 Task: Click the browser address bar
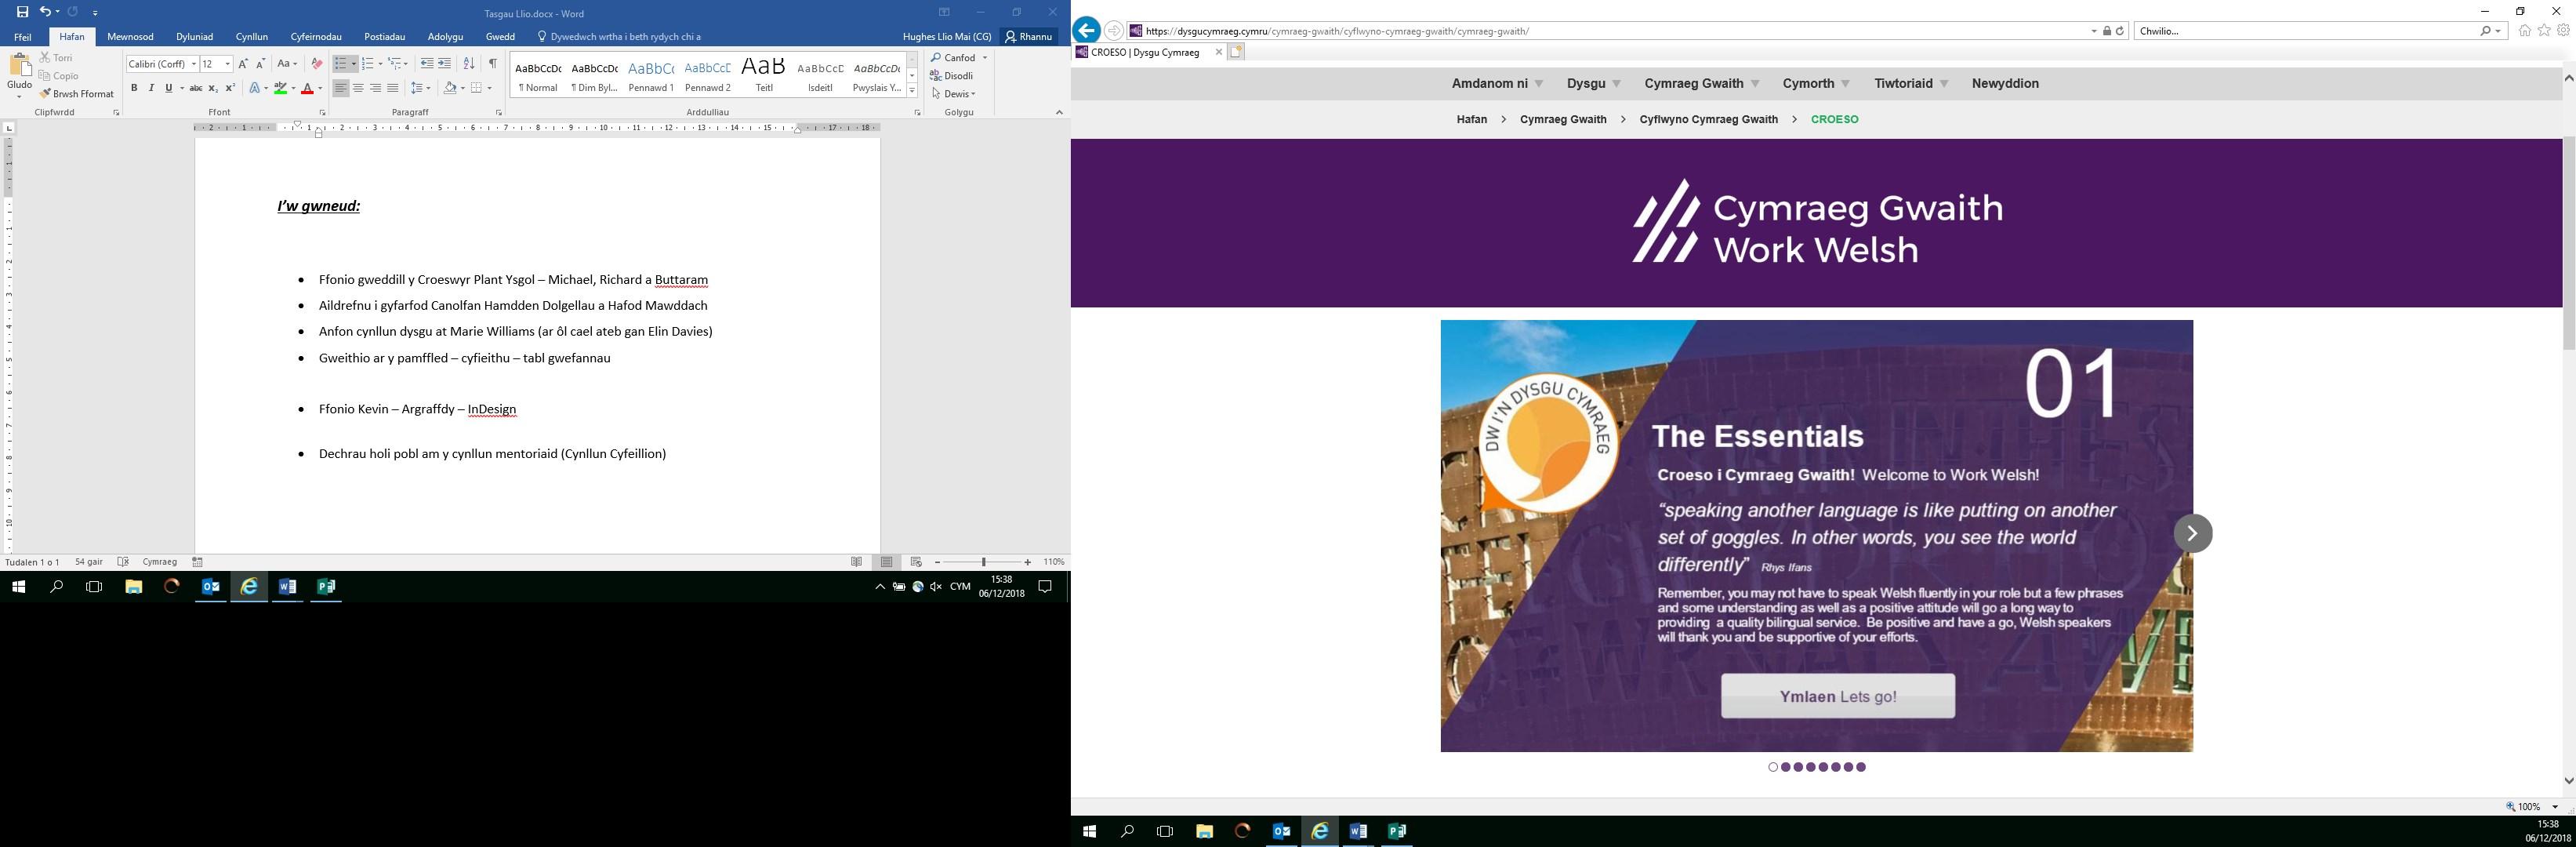[1600, 31]
